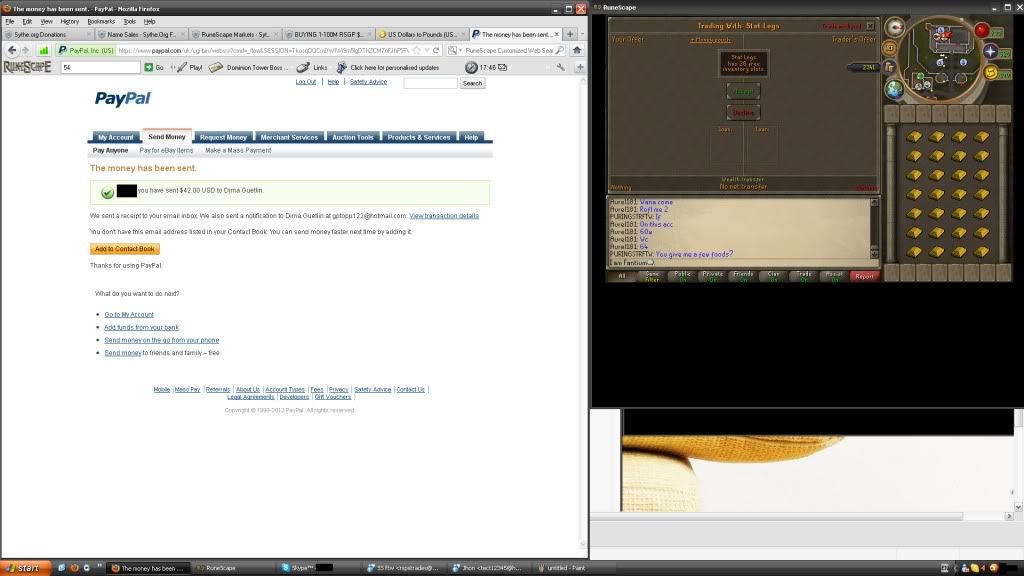
Task: Toggle Private chat filter
Action: point(712,276)
